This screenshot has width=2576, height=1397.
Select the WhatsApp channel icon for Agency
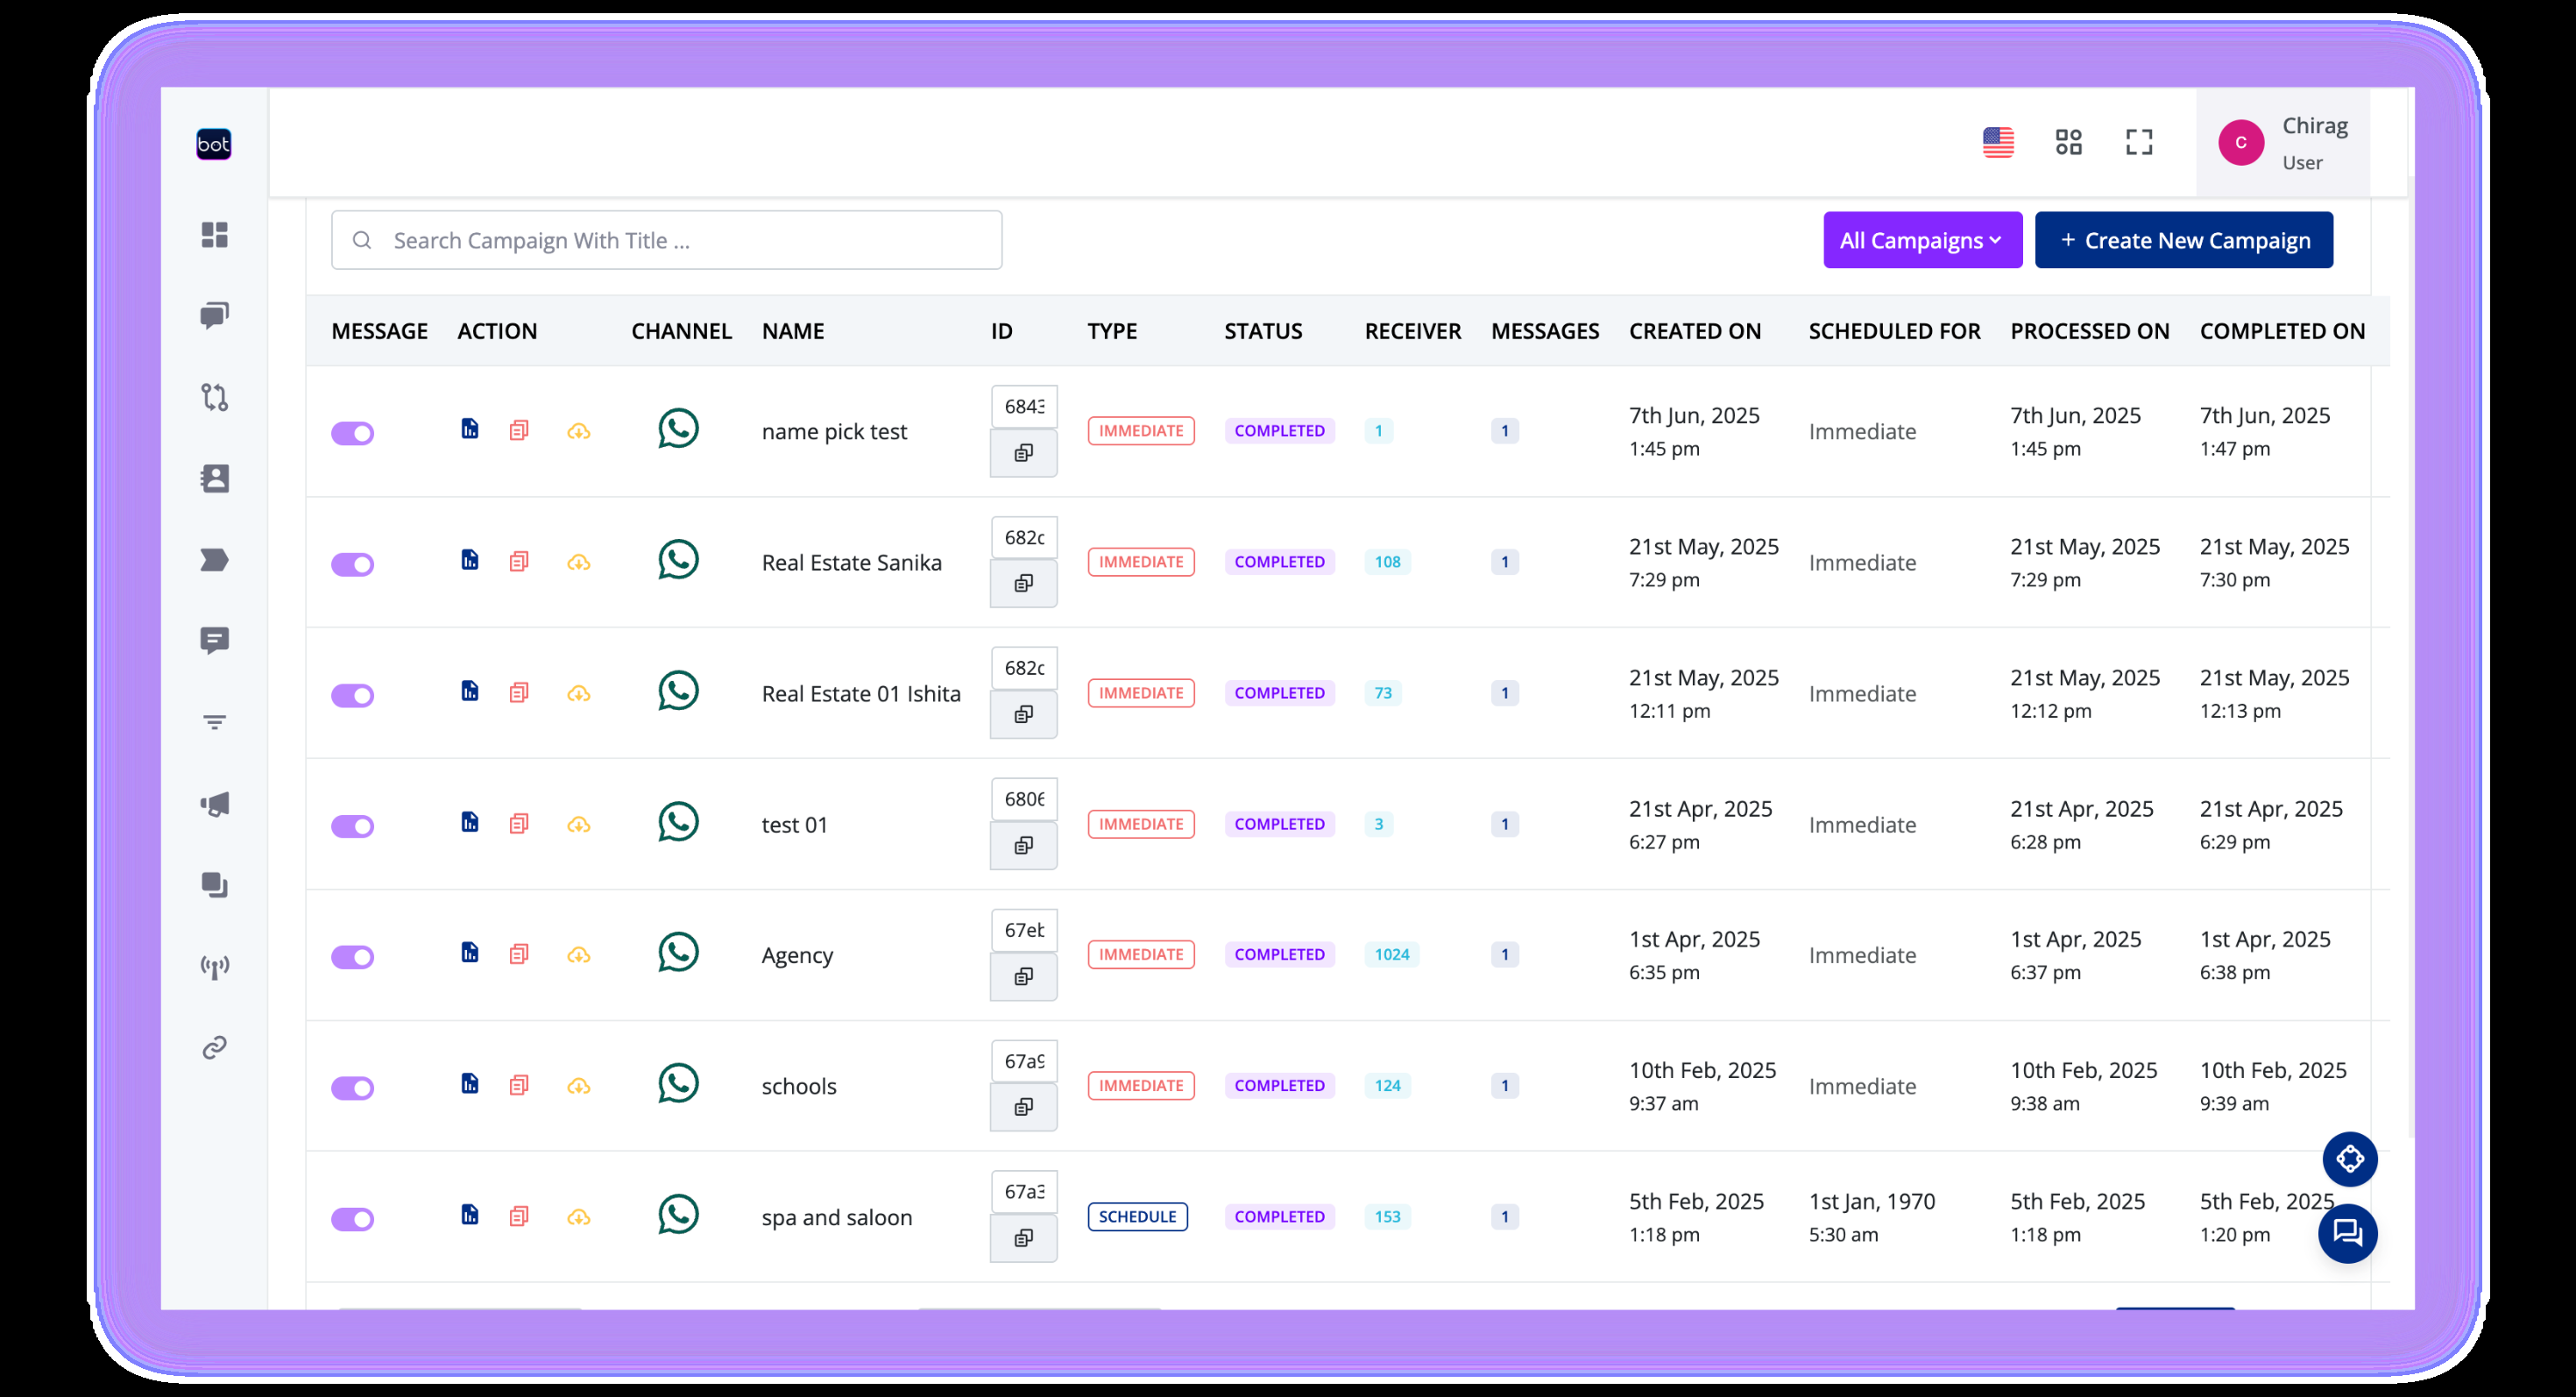(x=679, y=954)
